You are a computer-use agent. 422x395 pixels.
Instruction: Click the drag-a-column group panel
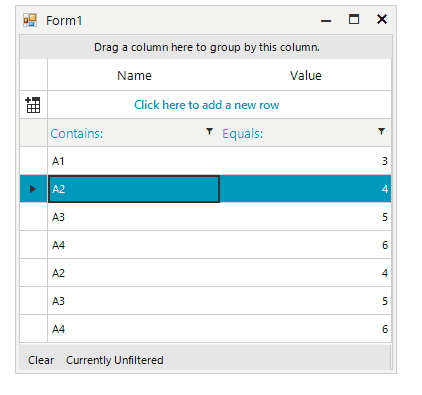206,47
